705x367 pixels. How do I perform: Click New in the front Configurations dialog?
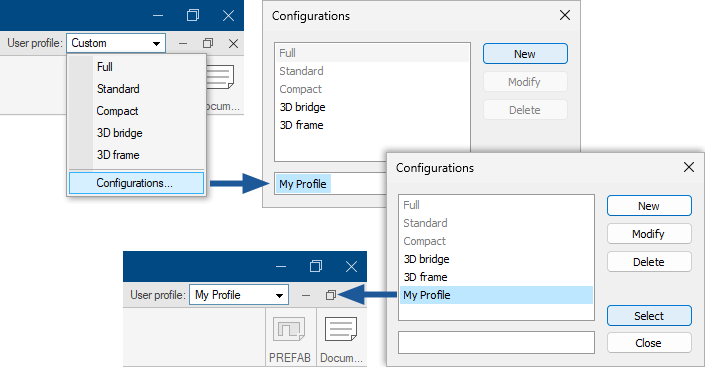(x=649, y=206)
